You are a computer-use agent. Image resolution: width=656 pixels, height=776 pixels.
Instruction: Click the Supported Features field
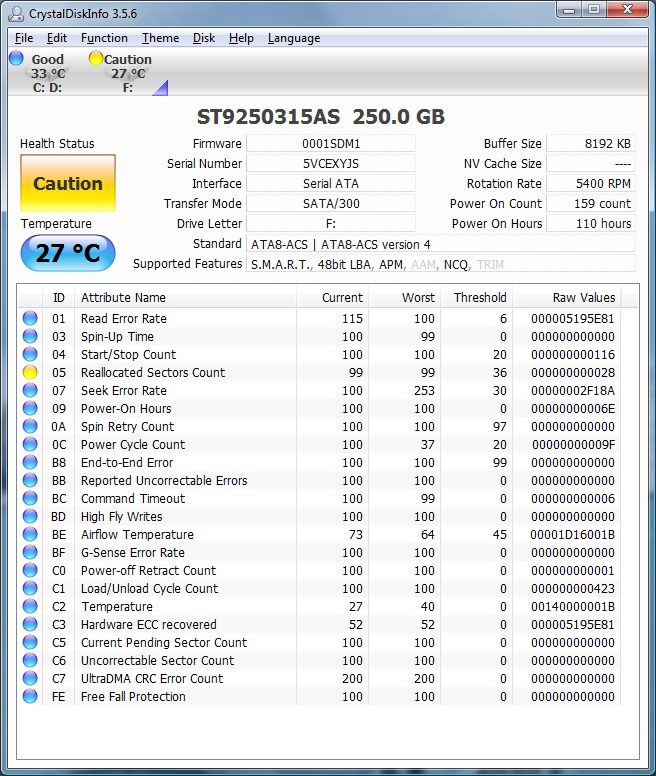(x=441, y=264)
